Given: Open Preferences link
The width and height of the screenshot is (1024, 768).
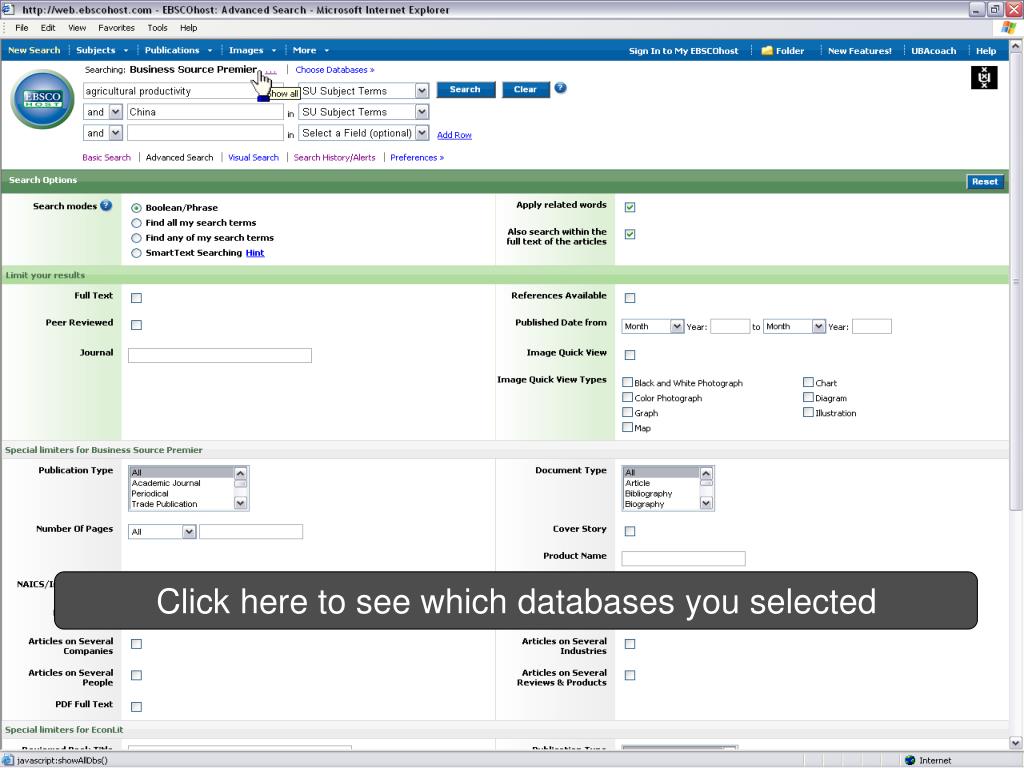Looking at the screenshot, I should 417,157.
